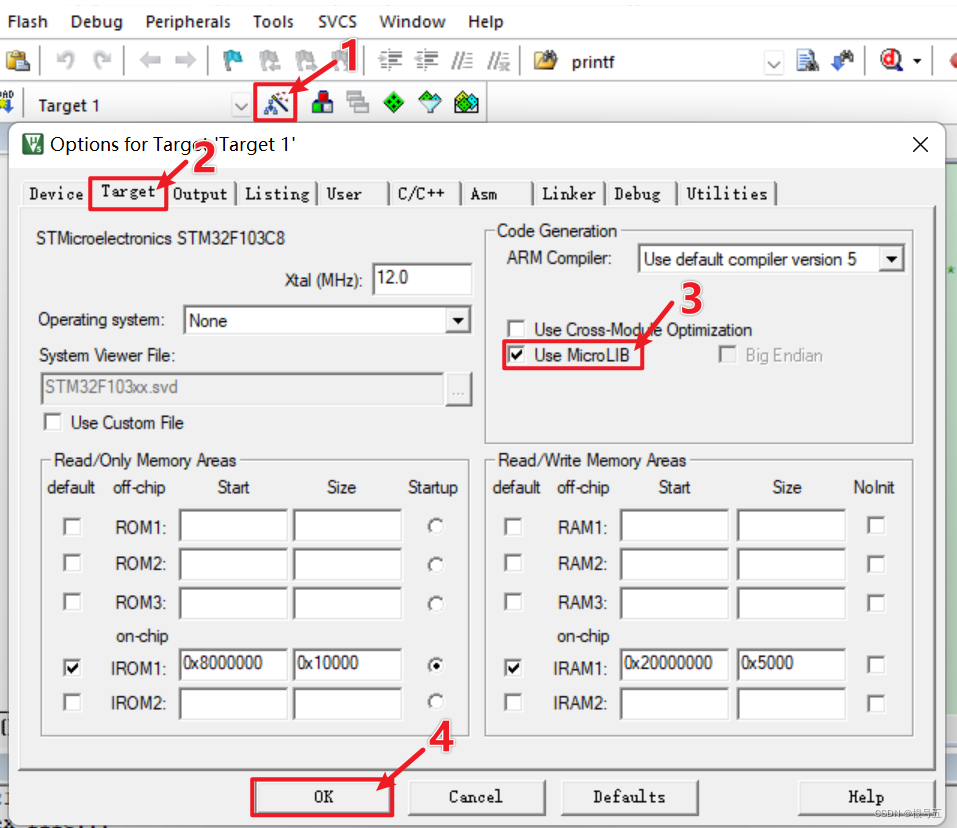Enable NoInit for IRAM1
The image size is (957, 828).
click(x=876, y=664)
